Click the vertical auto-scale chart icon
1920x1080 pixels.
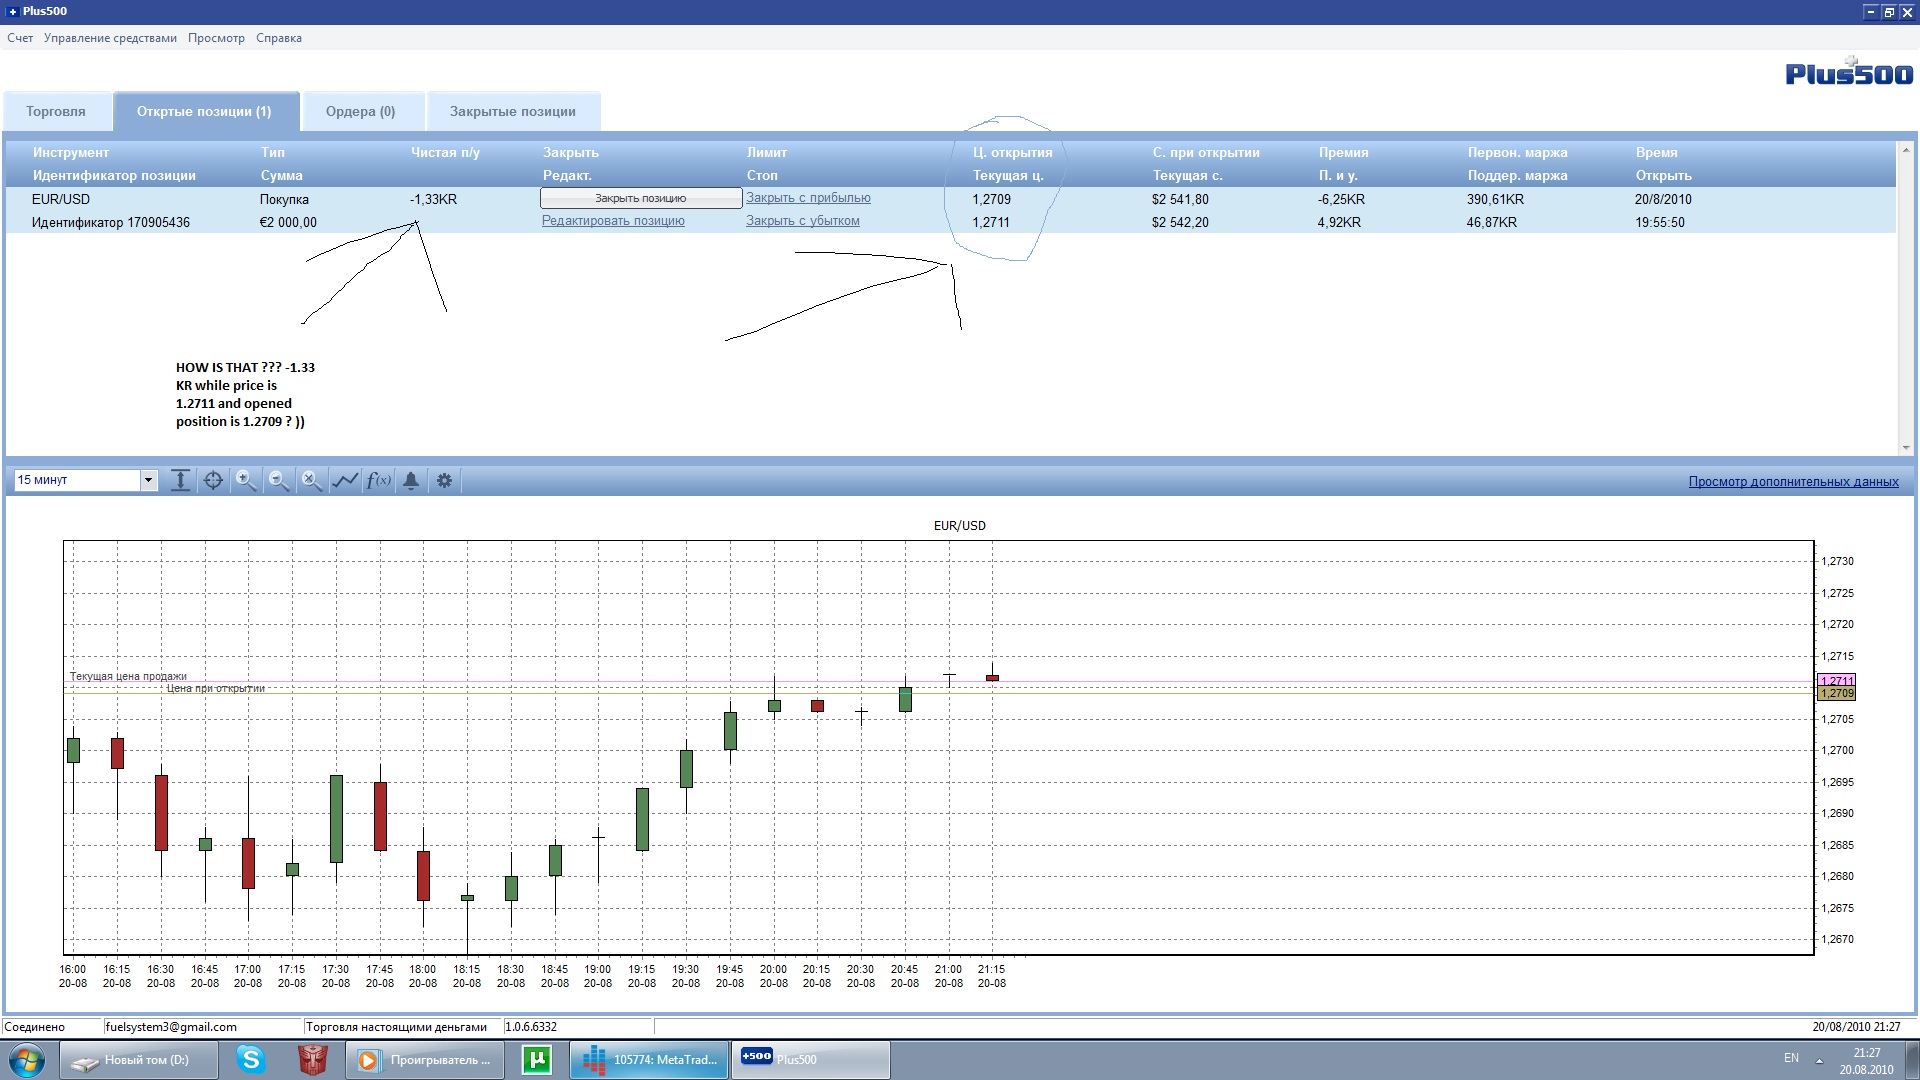180,481
